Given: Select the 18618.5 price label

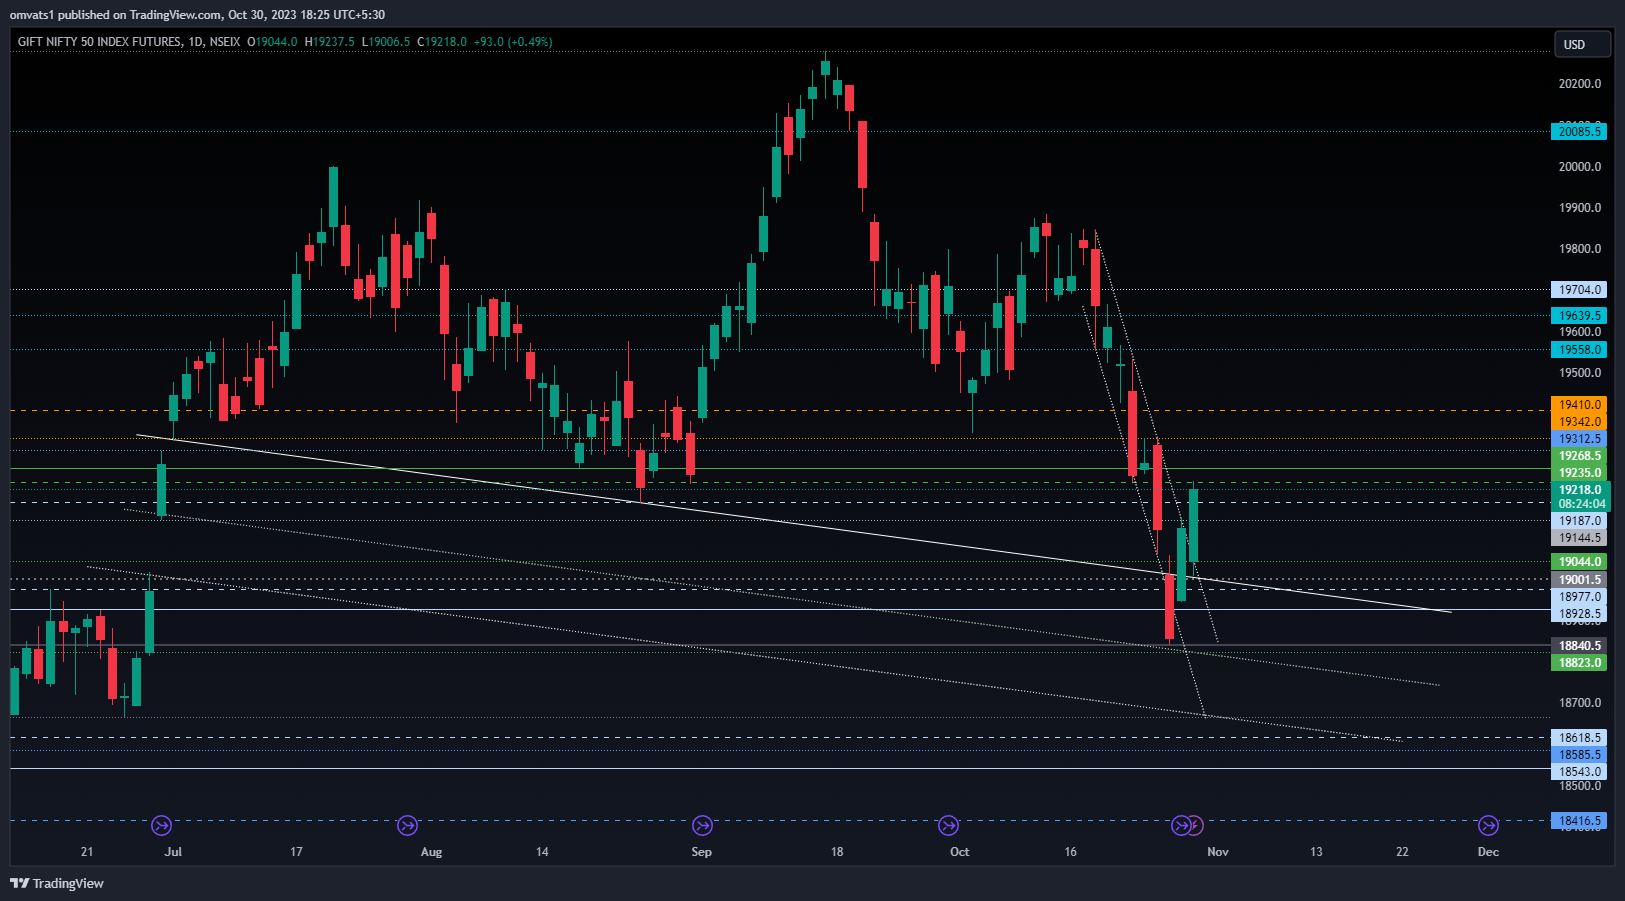Looking at the screenshot, I should (x=1580, y=738).
